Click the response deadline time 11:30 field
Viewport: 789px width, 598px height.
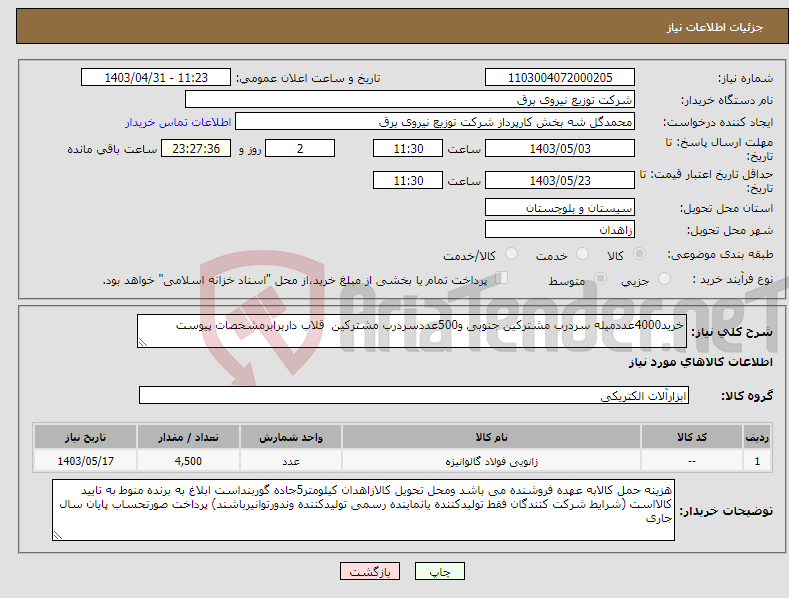tap(408, 148)
